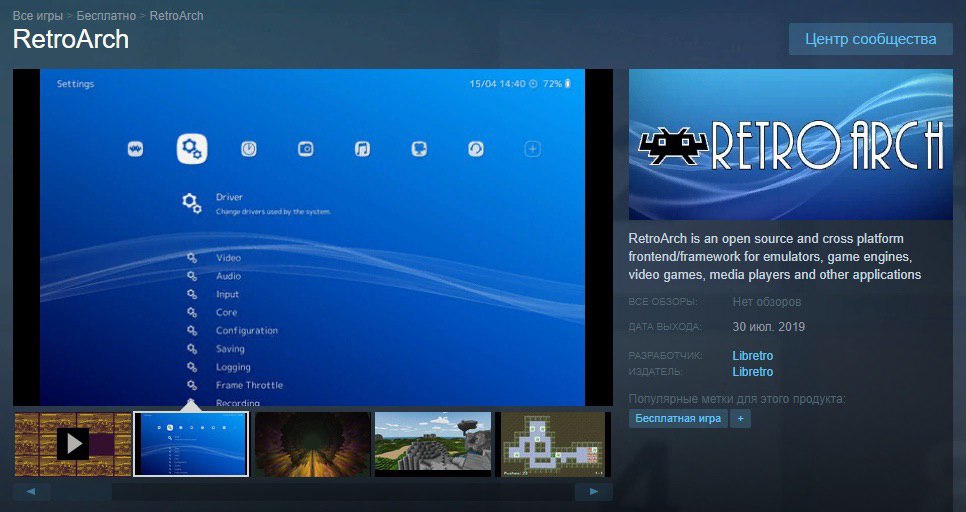Click the gear icon beside Audio
Screen dimensions: 966x512
pos(192,276)
